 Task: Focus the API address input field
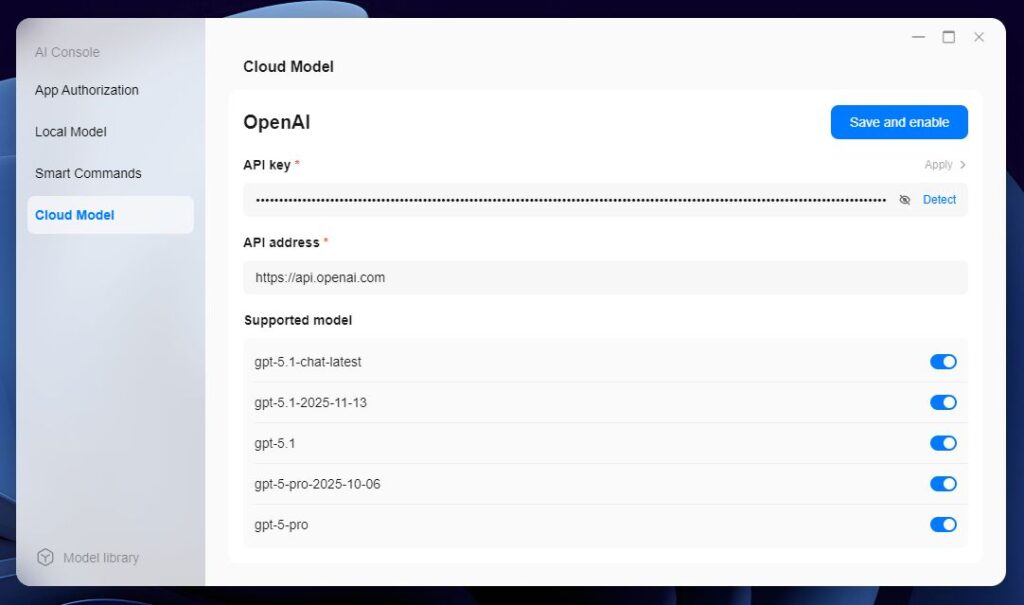[605, 278]
